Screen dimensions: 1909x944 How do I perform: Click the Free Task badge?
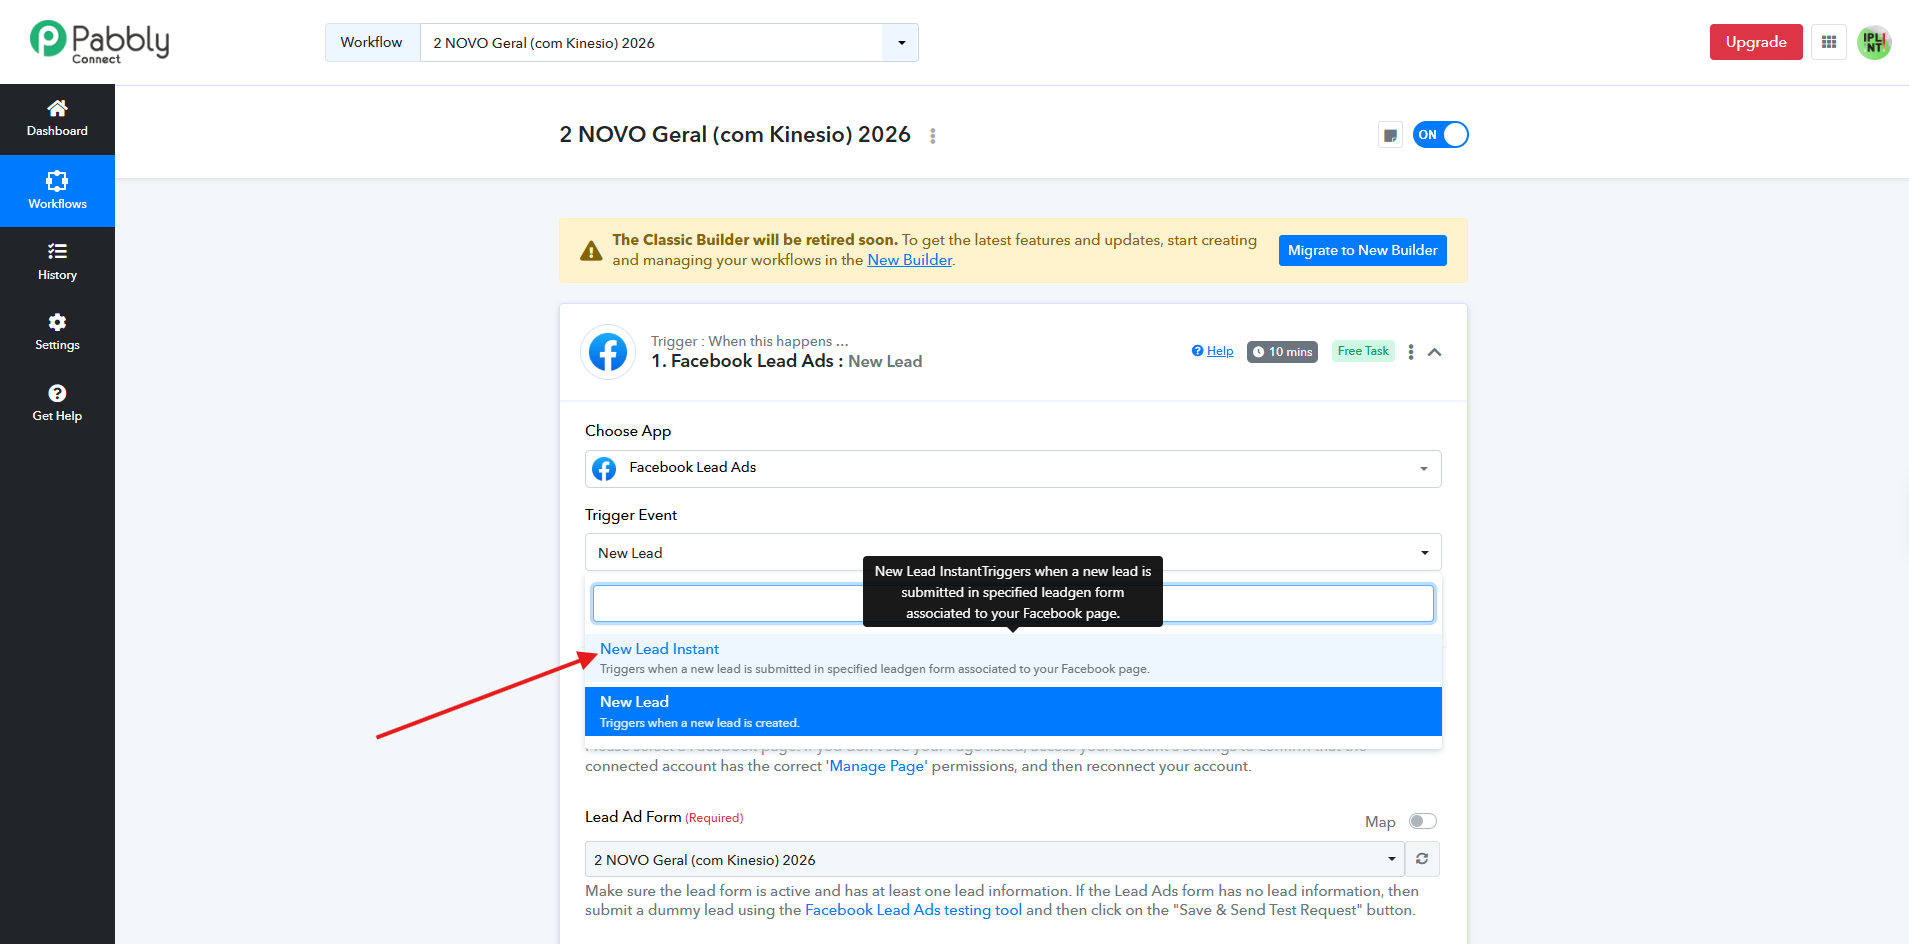(1363, 351)
